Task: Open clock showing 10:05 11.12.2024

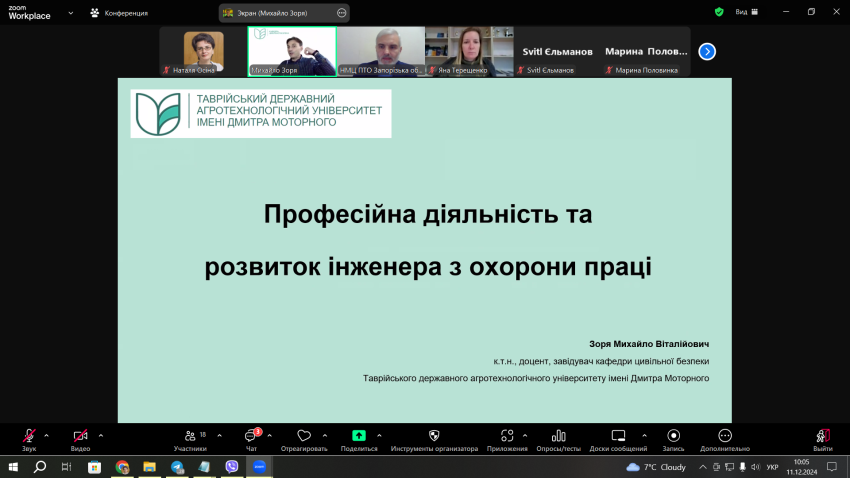Action: click(802, 467)
